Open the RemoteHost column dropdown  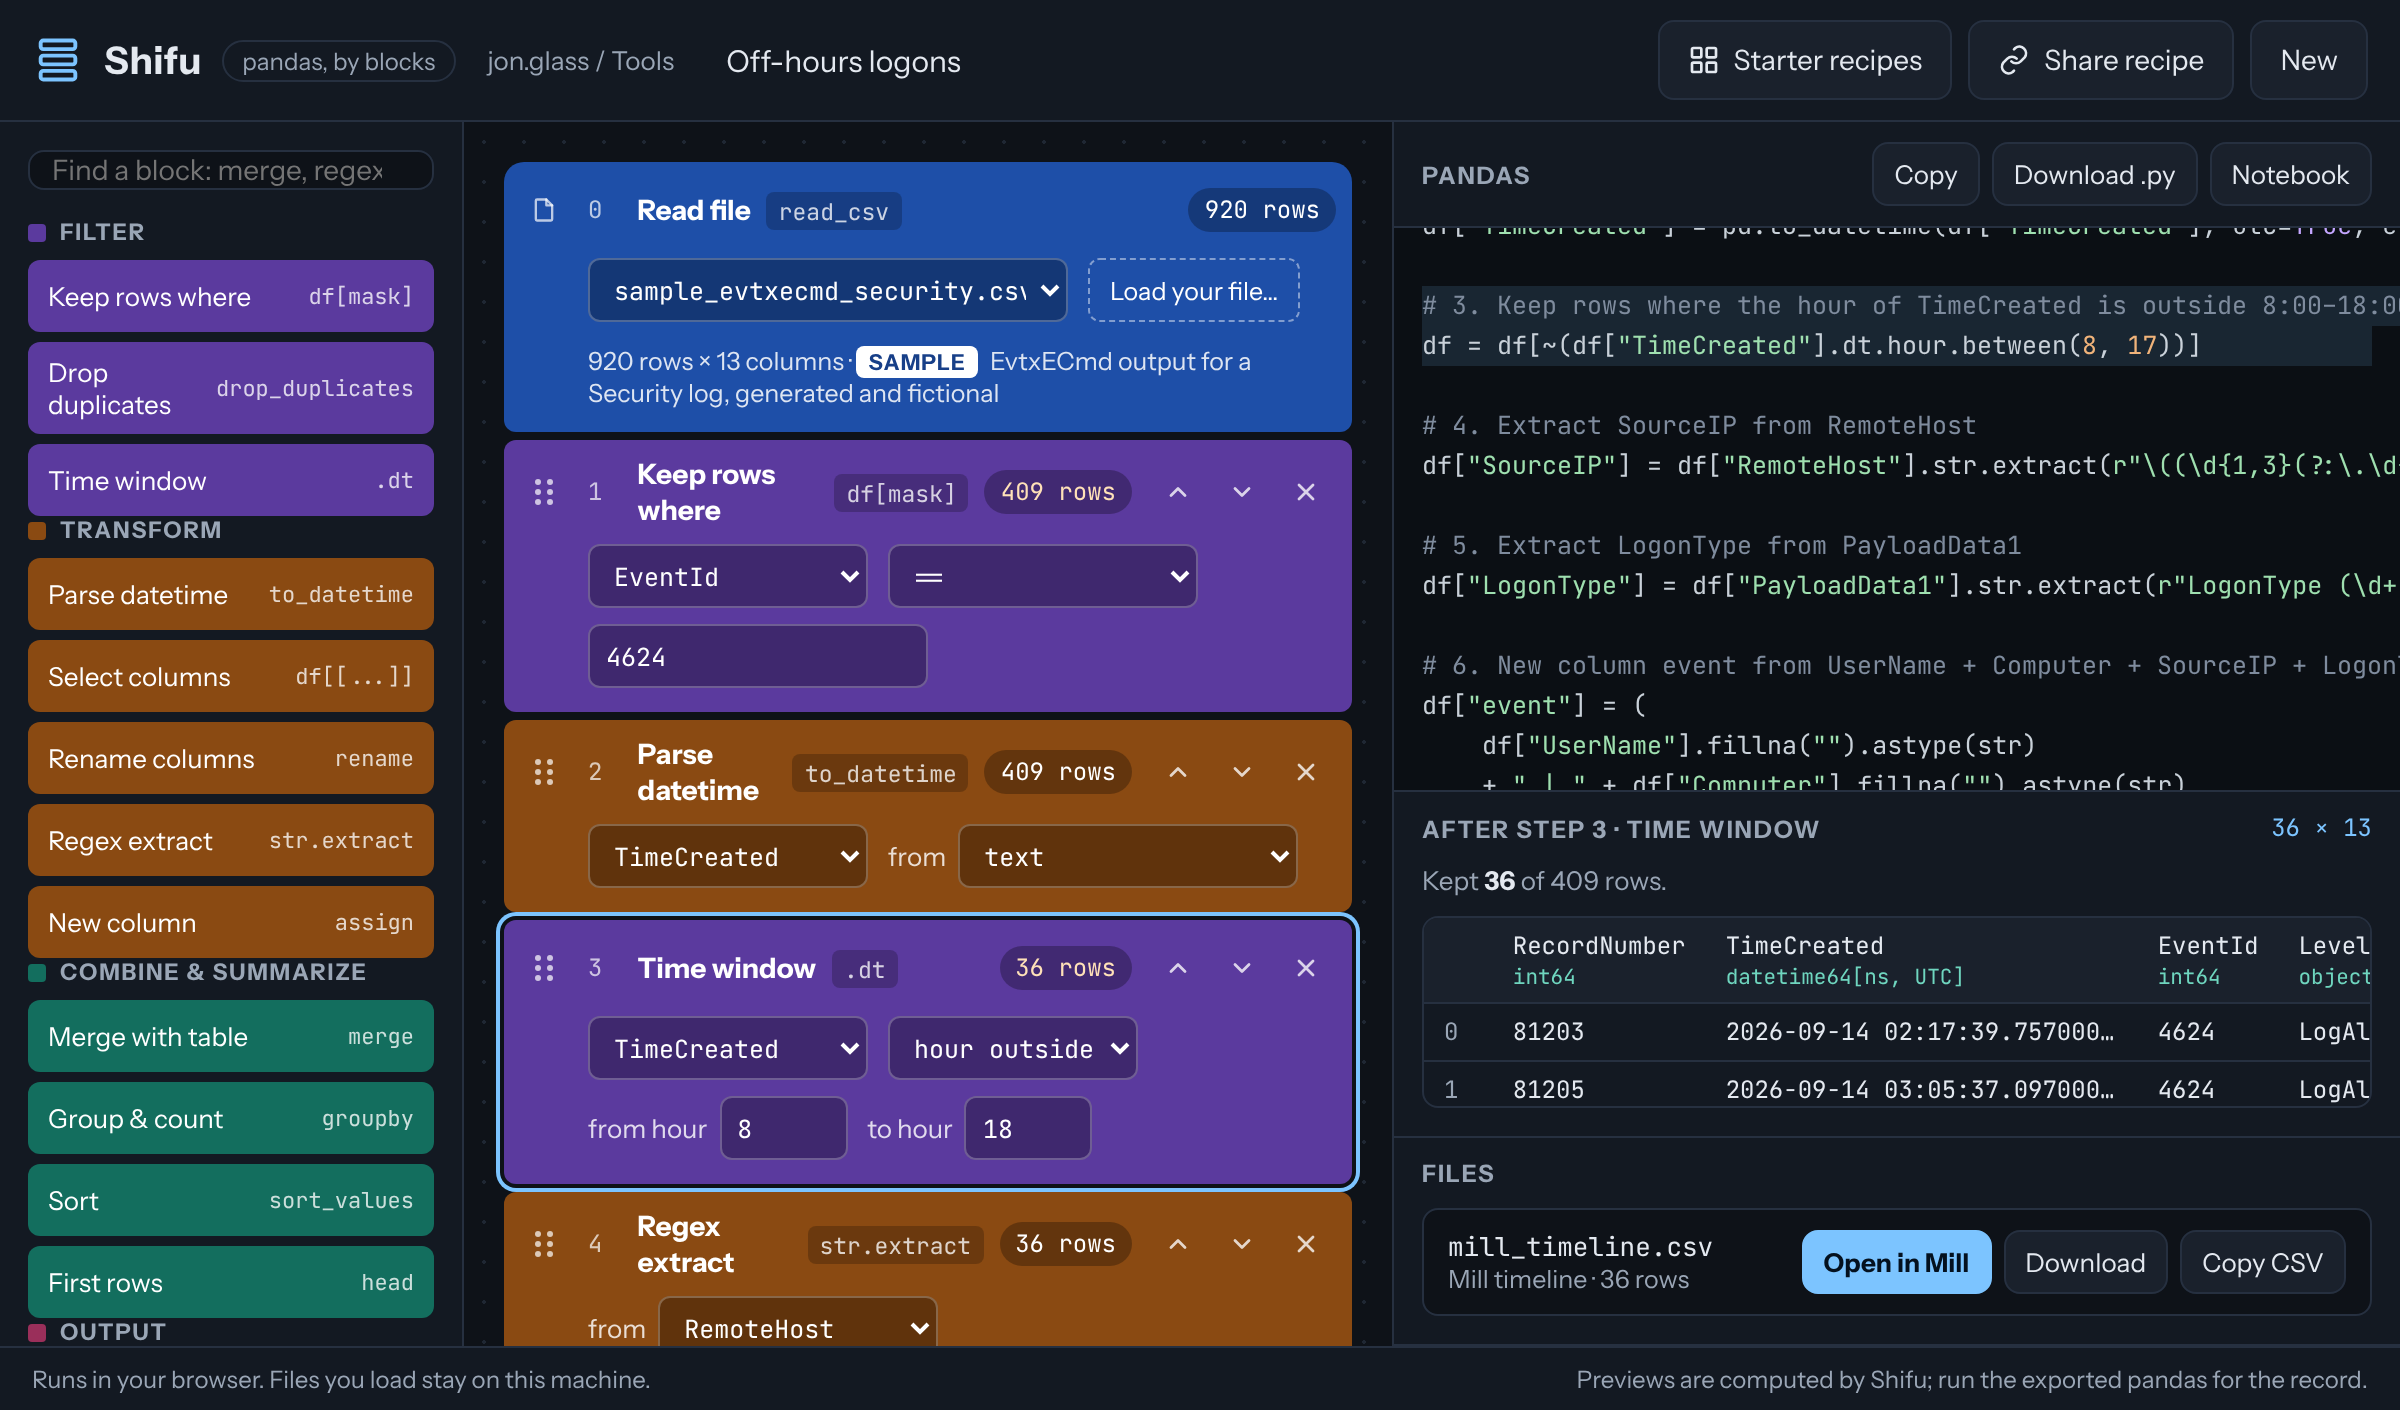coord(798,1322)
